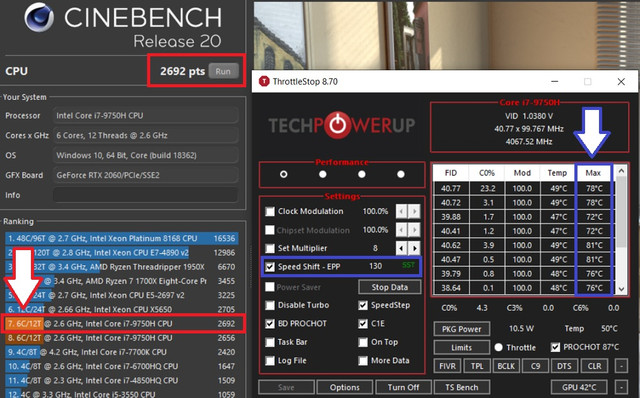Select the first Performance profile radio button
Viewport: 640px width, 398px height.
click(284, 174)
